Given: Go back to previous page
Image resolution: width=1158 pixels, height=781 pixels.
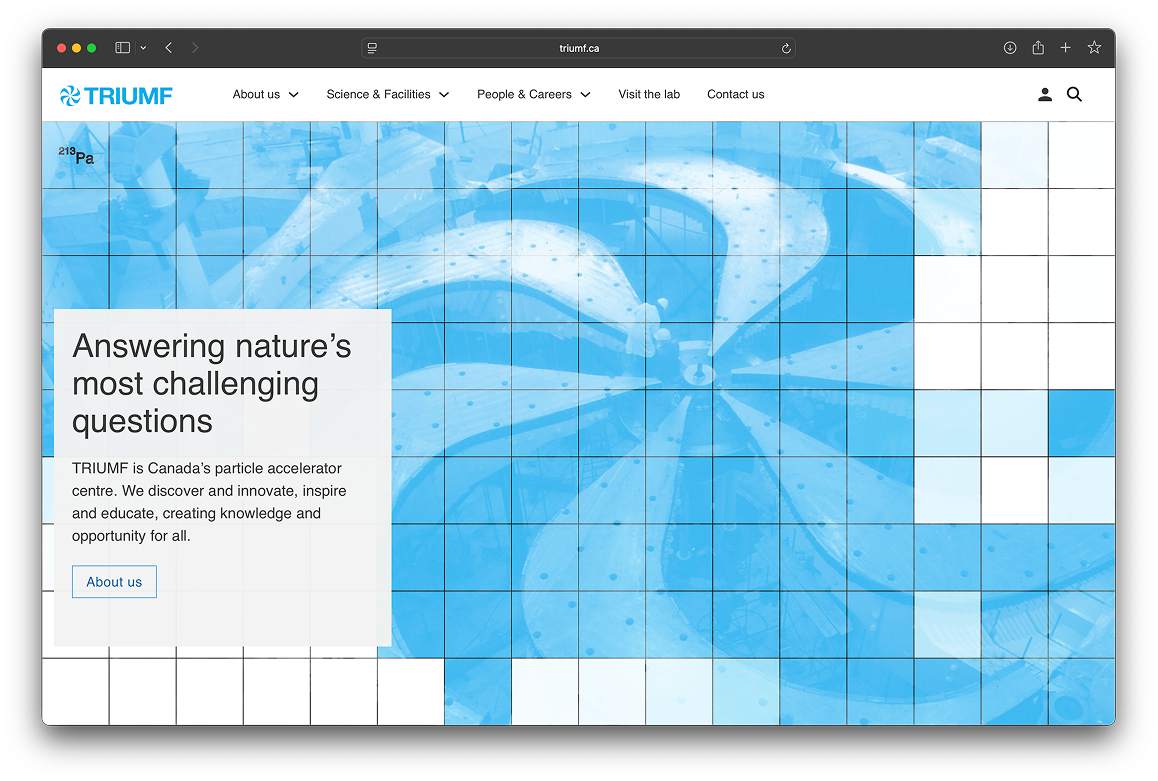Looking at the screenshot, I should point(169,48).
